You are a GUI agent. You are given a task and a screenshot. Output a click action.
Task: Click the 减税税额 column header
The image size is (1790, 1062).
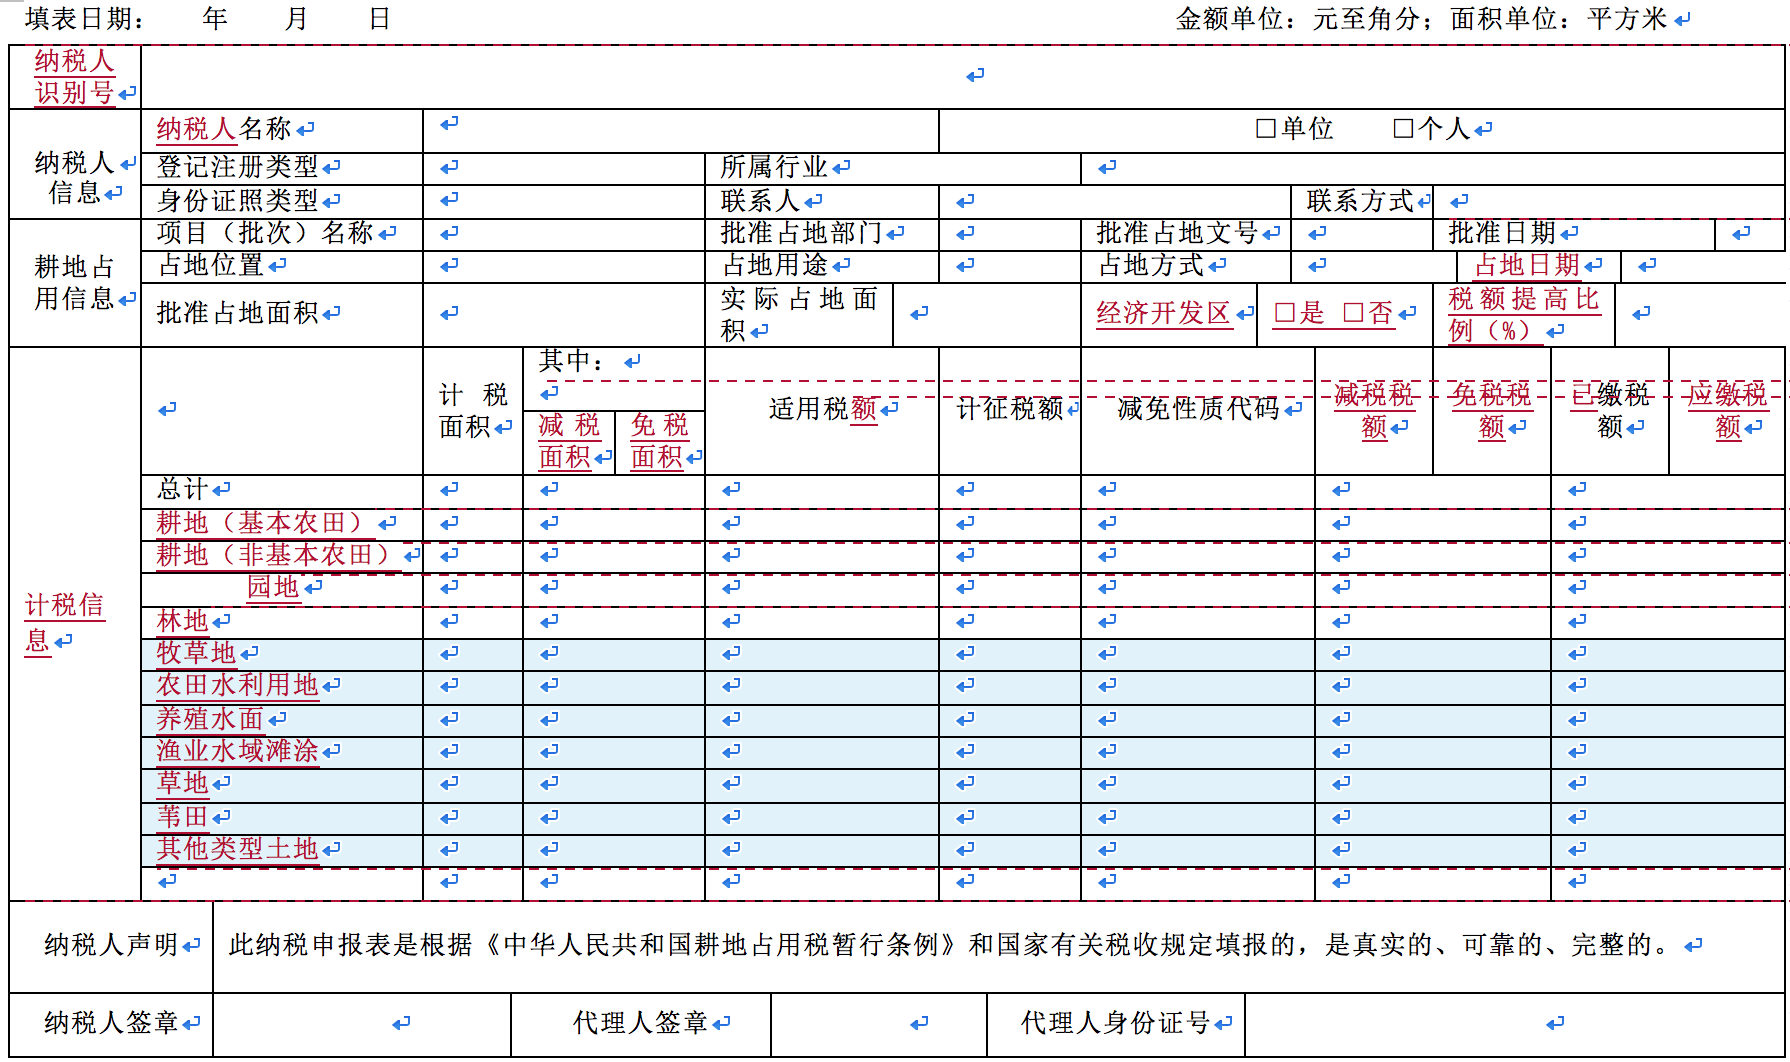click(1374, 411)
